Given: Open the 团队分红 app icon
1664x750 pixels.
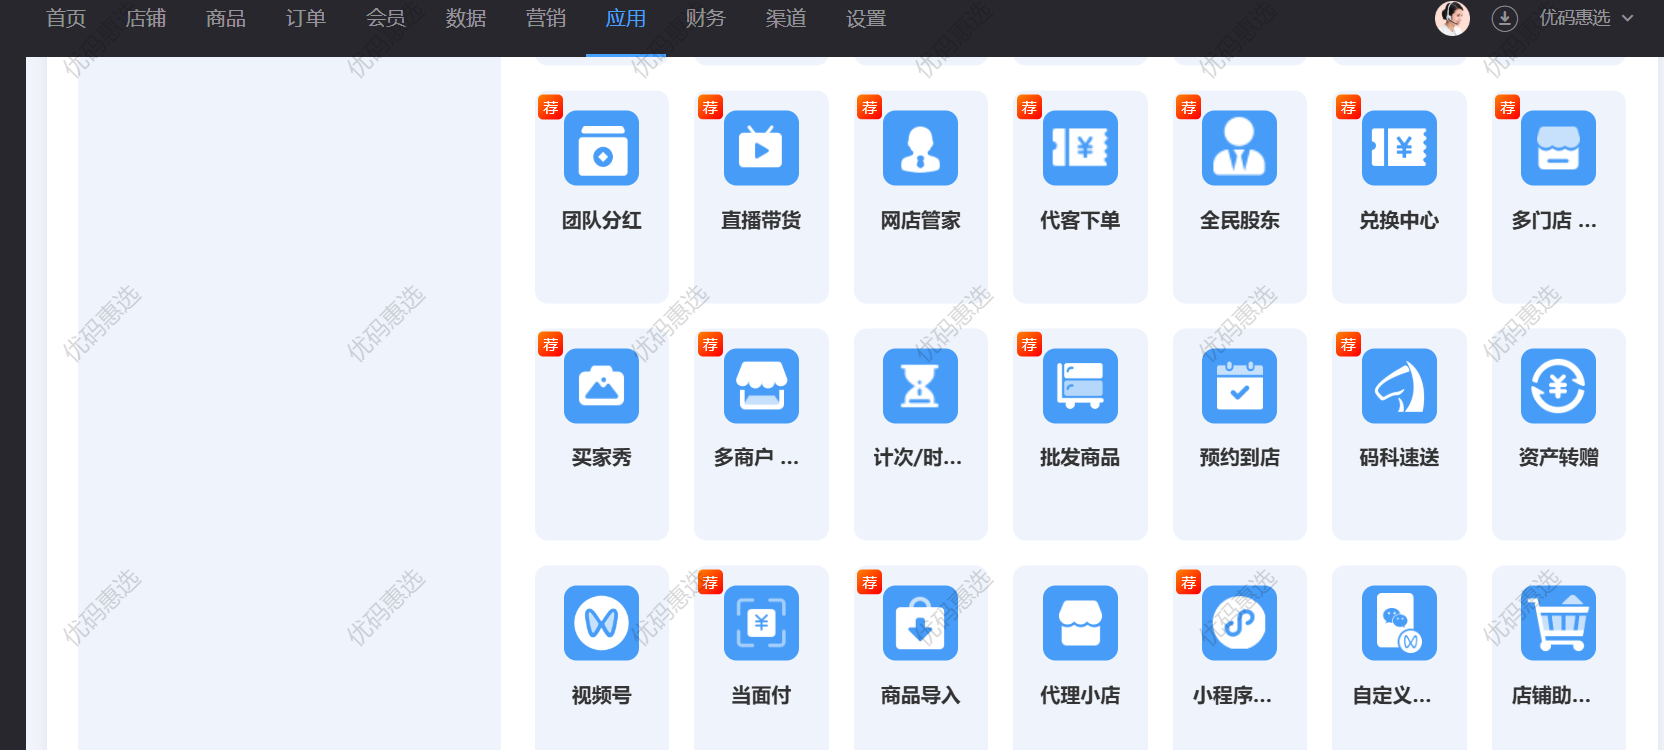Looking at the screenshot, I should pyautogui.click(x=601, y=148).
